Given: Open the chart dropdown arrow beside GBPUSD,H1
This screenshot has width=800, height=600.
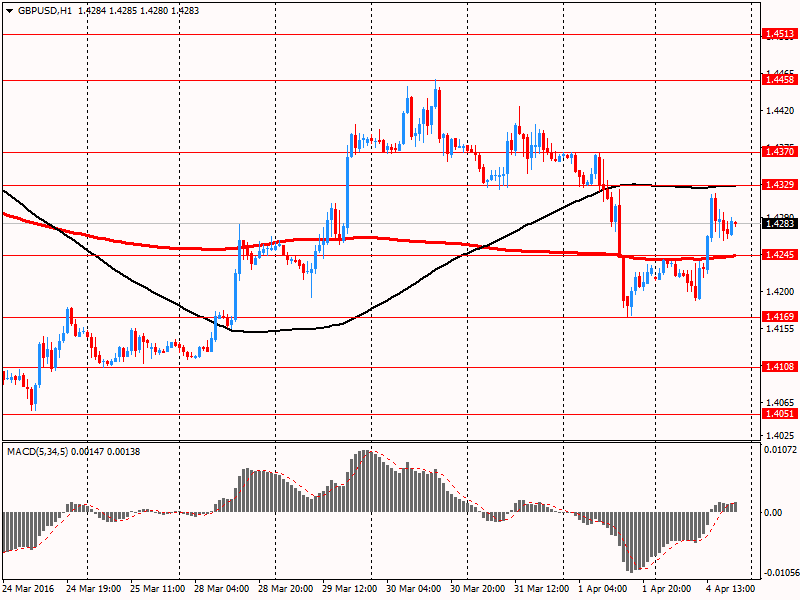Looking at the screenshot, I should point(9,11).
